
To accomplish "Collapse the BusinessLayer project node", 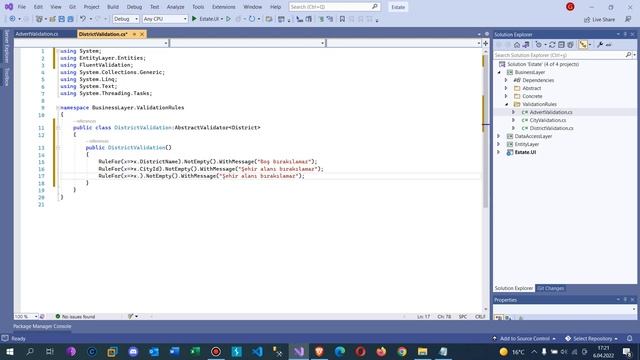I will click(499, 72).
